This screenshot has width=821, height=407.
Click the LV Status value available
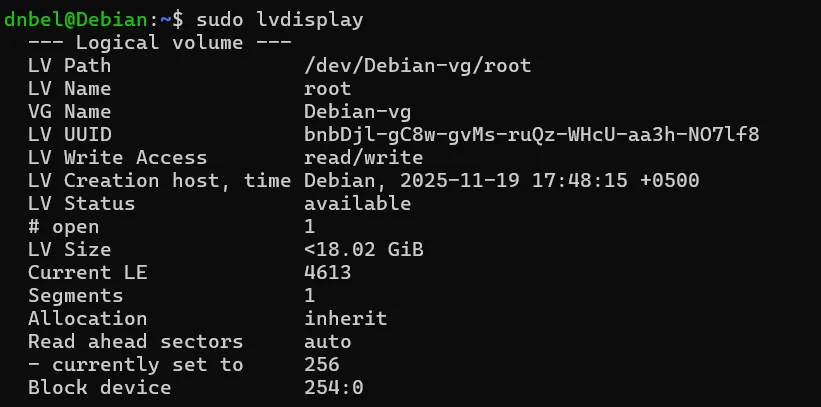pyautogui.click(x=357, y=204)
